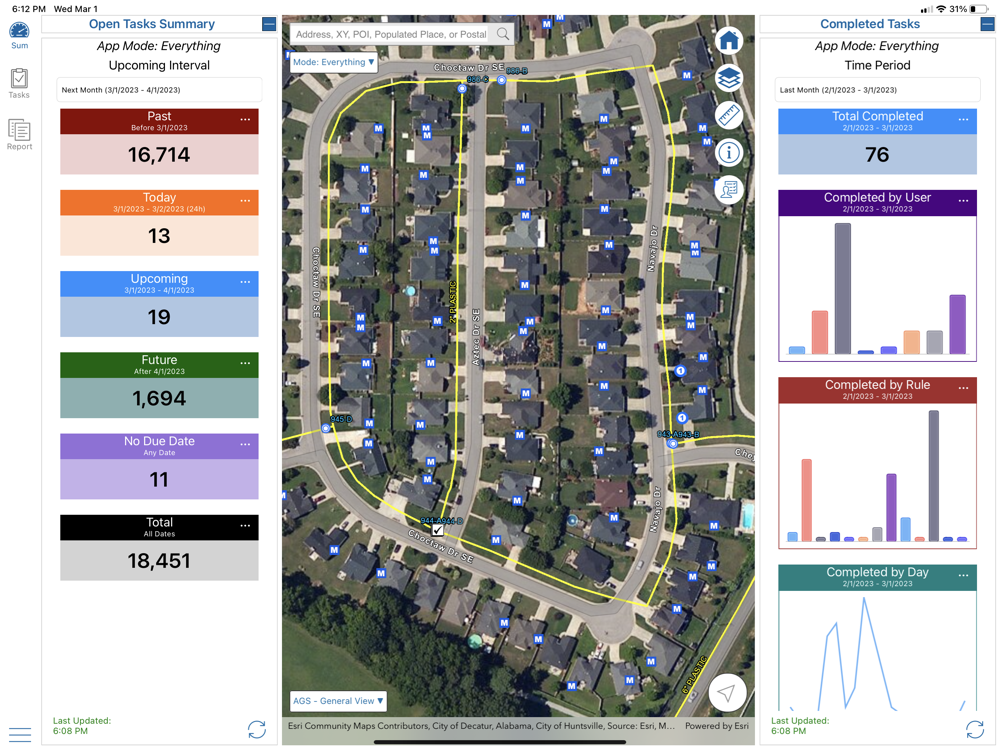Screen dimensions: 1000x750
Task: Tap the checkbox marker at 944-A944-B
Action: tap(438, 530)
